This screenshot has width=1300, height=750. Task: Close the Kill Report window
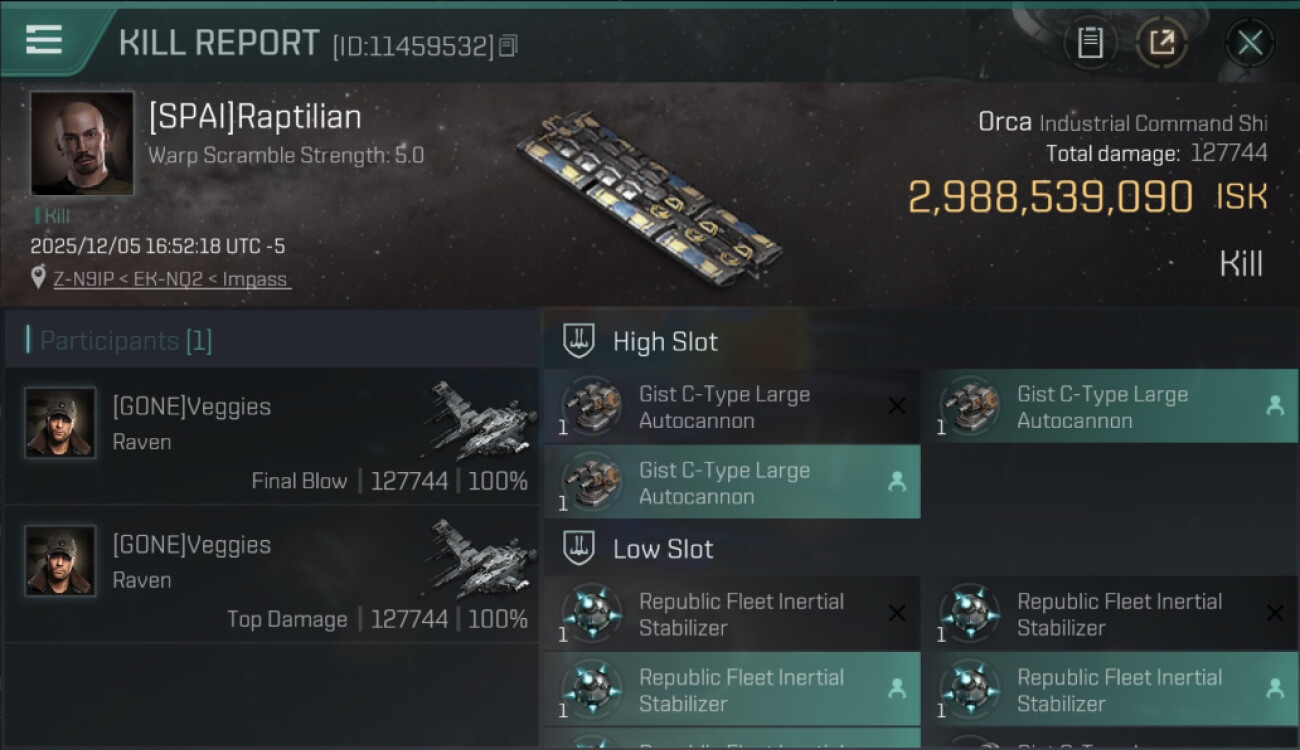(1249, 43)
